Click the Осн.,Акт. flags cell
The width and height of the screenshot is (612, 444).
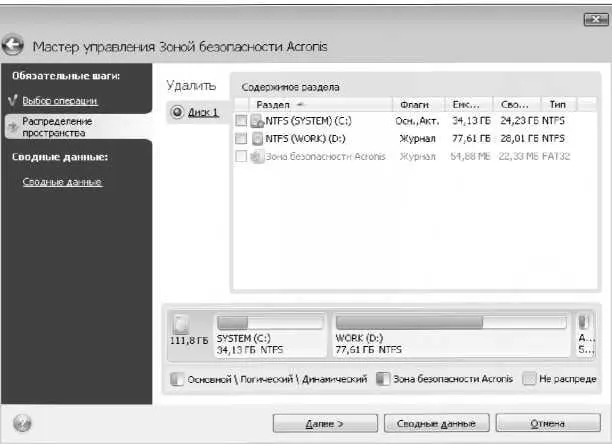417,121
